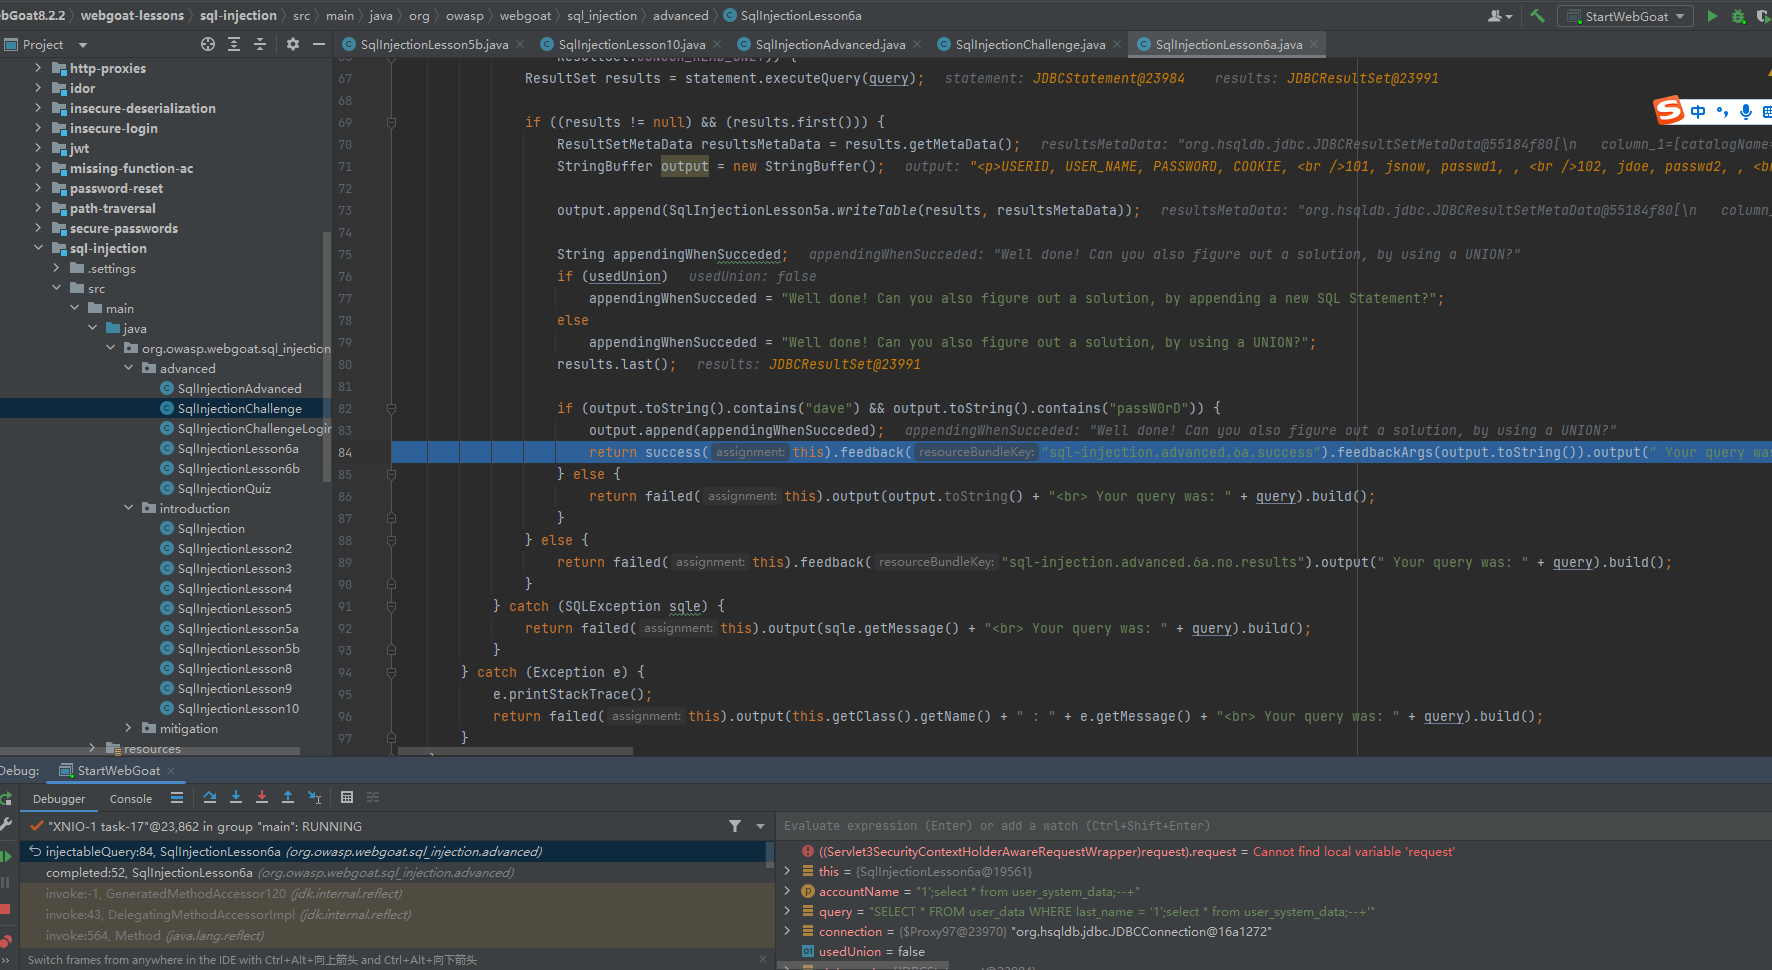Click the Run to Cursor icon
Image resolution: width=1772 pixels, height=970 pixels.
pos(315,797)
